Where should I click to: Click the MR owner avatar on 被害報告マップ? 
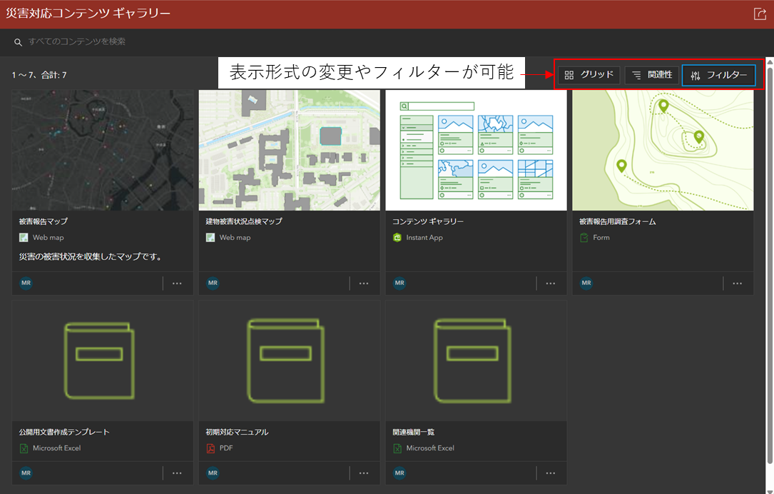point(26,283)
